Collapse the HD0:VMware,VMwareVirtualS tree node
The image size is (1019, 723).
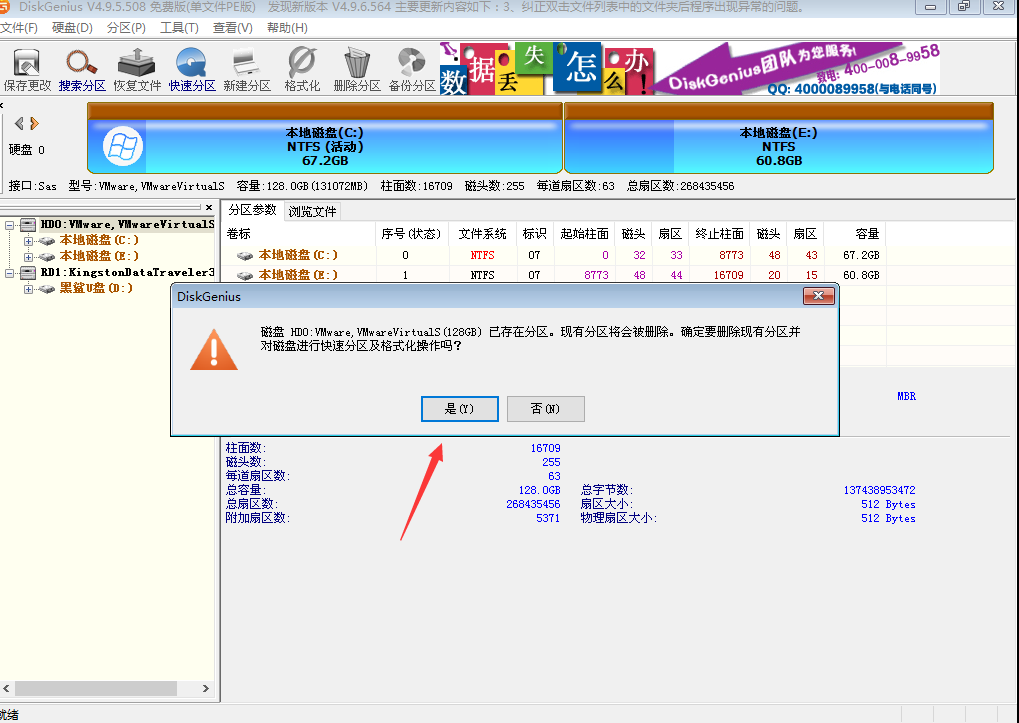click(x=7, y=226)
